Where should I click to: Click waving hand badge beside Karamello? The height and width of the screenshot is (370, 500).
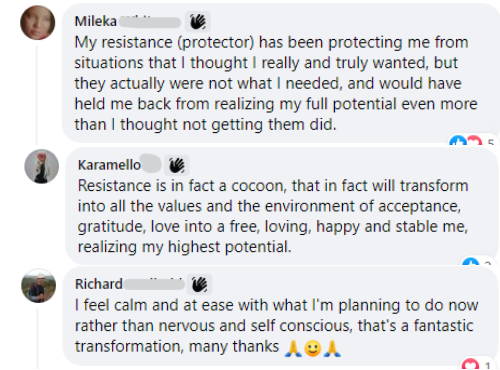point(177,165)
